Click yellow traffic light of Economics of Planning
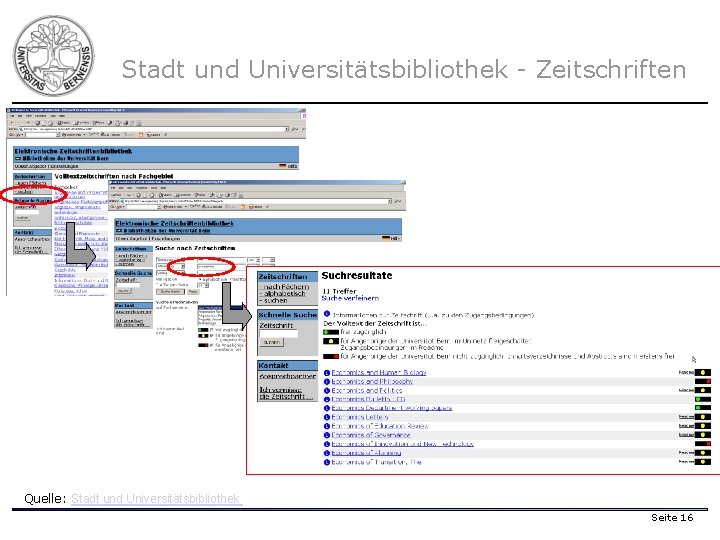720x540 pixels. [x=703, y=453]
